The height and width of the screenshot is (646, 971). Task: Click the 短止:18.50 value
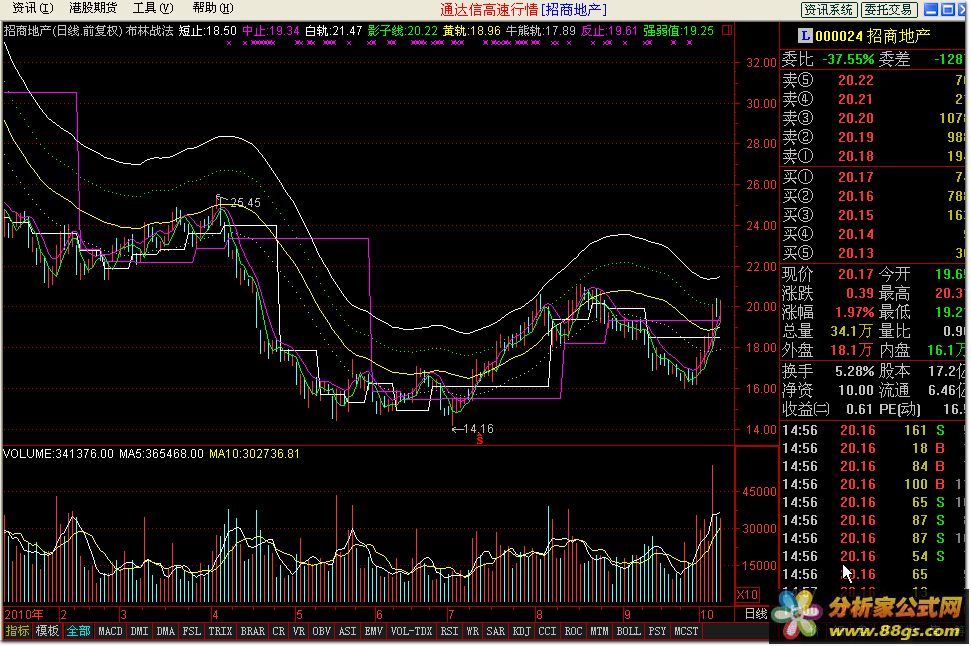pyautogui.click(x=207, y=30)
